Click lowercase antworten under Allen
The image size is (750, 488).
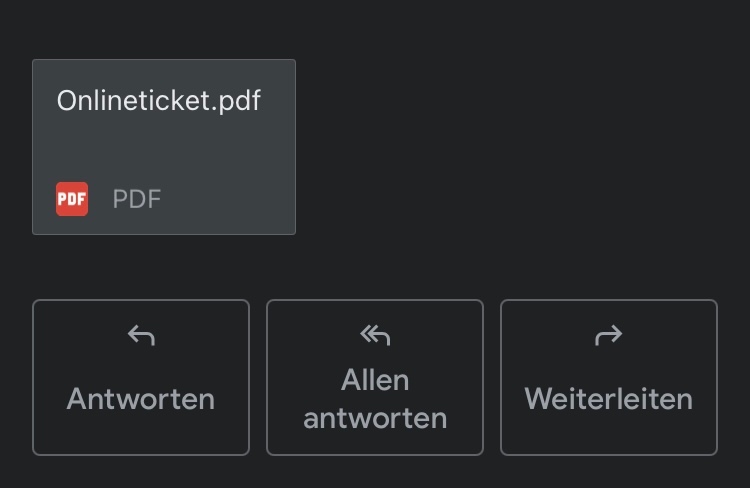click(375, 418)
